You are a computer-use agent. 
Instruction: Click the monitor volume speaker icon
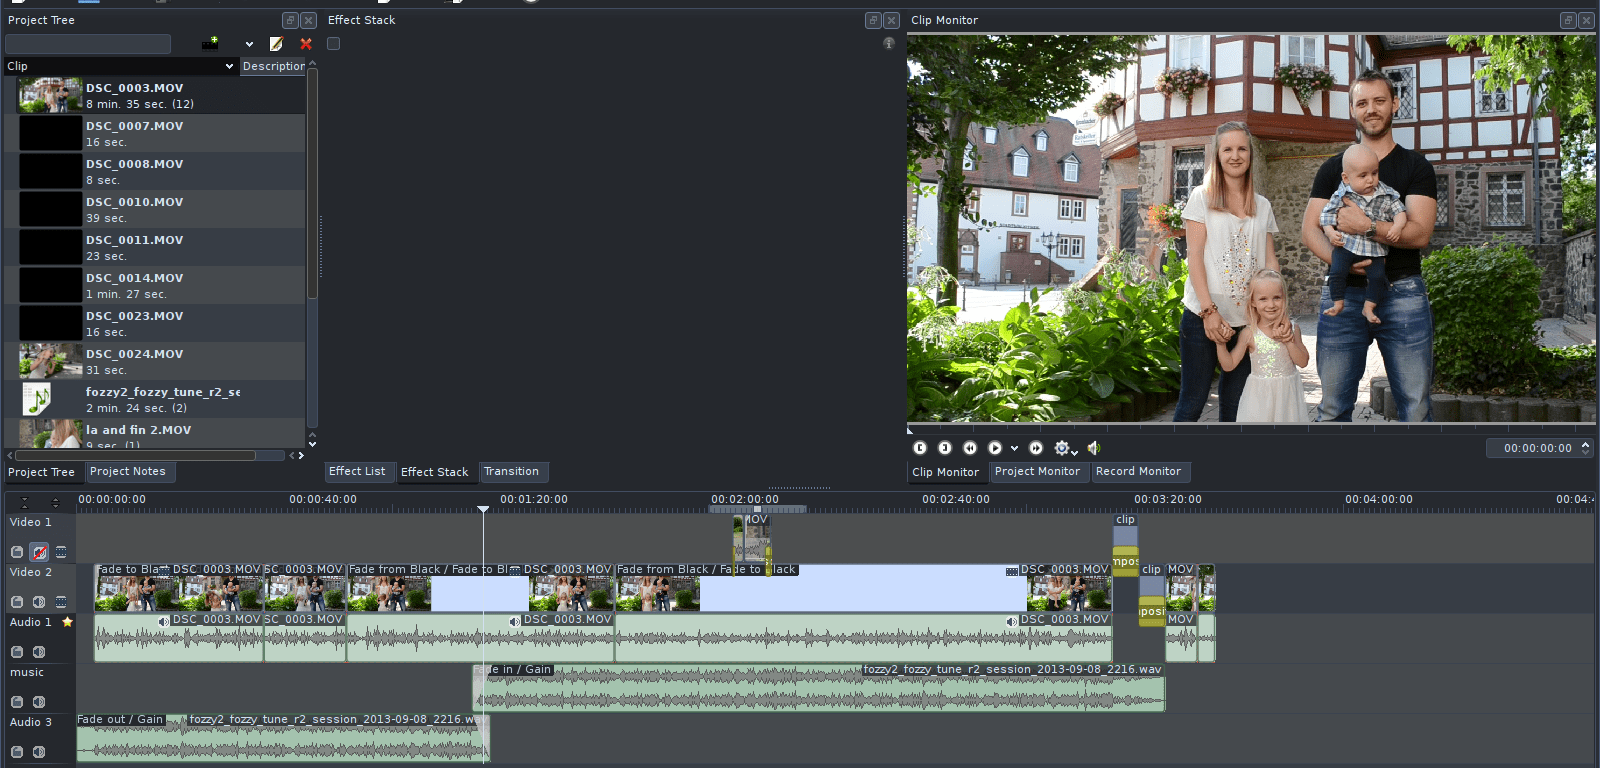pos(1093,448)
